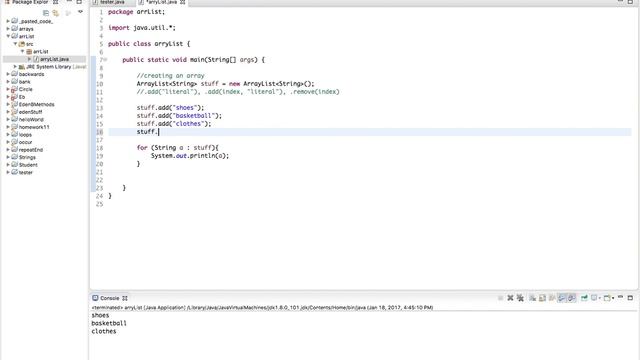Click the terminated arryList launch description
Image resolution: width=640 pixels, height=360 pixels.
tap(262, 307)
